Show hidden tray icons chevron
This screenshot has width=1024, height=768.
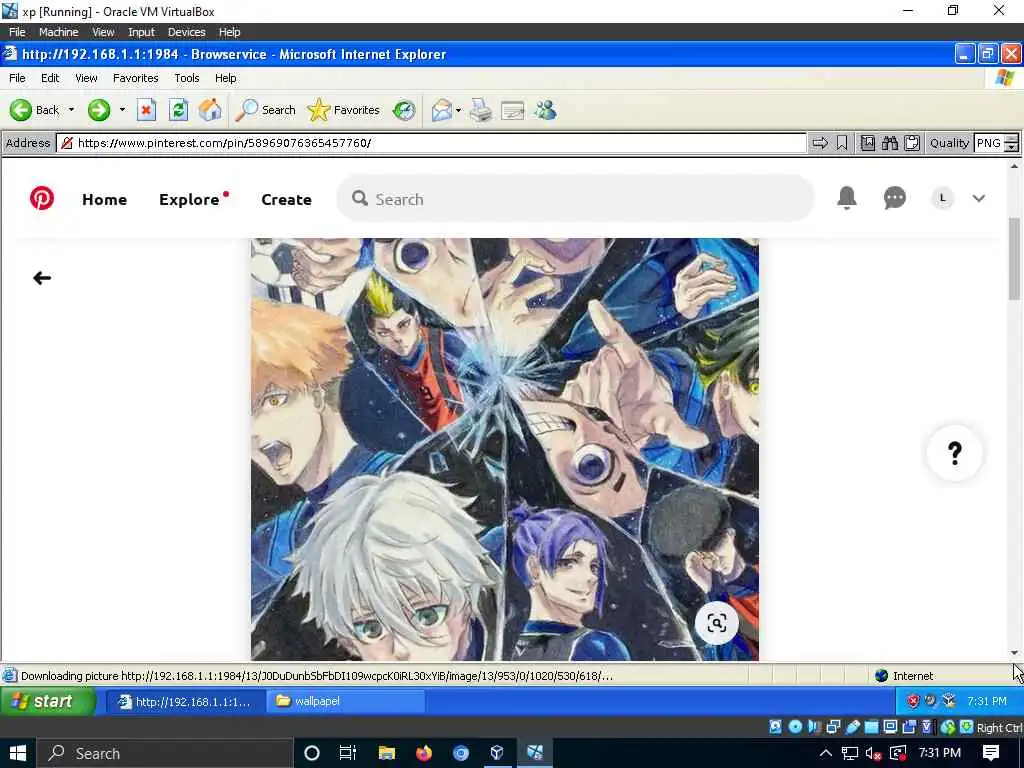825,754
